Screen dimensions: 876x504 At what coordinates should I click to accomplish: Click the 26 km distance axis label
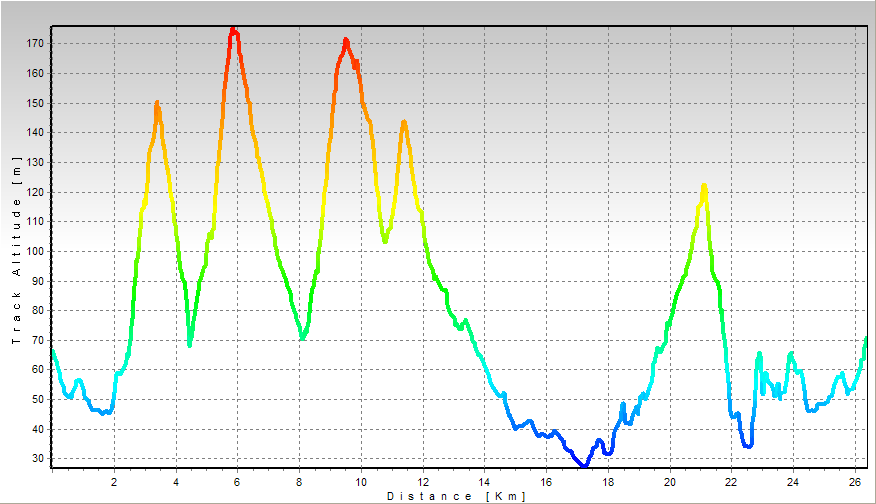[x=855, y=482]
